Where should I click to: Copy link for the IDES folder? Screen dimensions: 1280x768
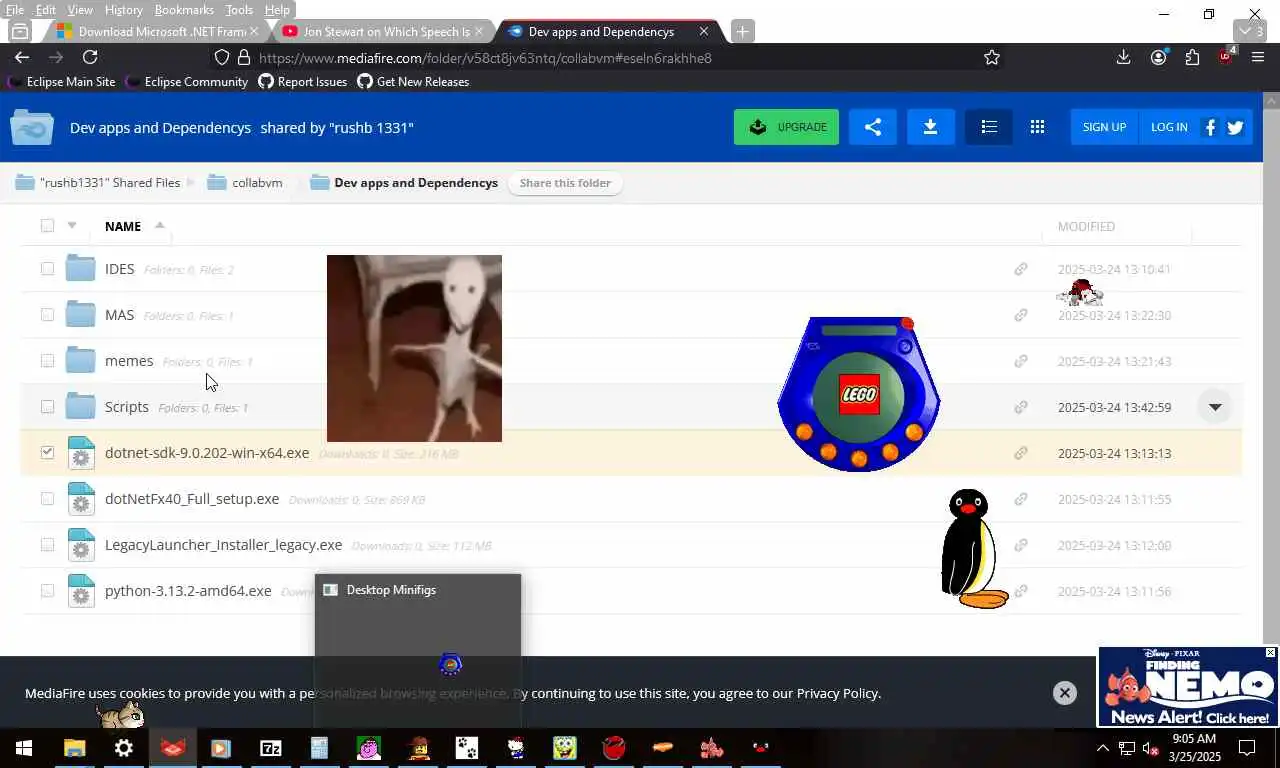click(x=1021, y=269)
